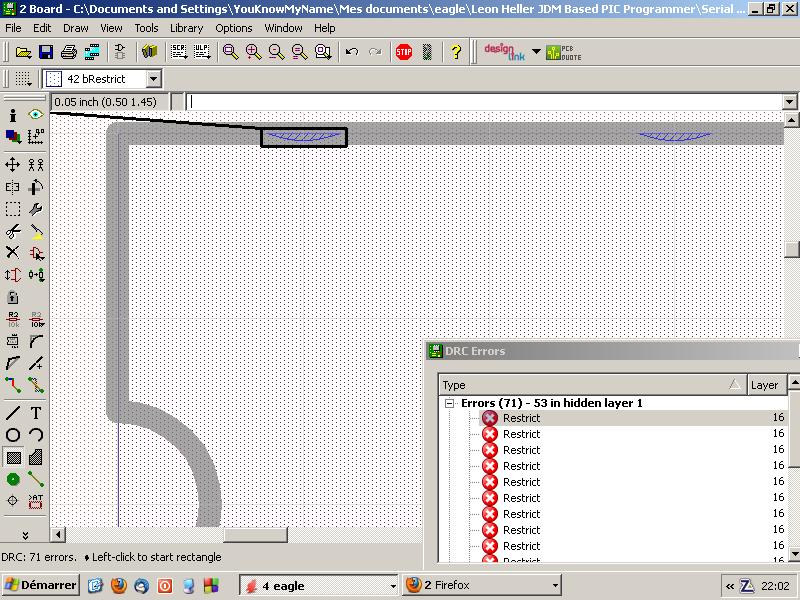Open the eagle taskbar group dropdown
Screen dimensions: 800x600
point(393,586)
